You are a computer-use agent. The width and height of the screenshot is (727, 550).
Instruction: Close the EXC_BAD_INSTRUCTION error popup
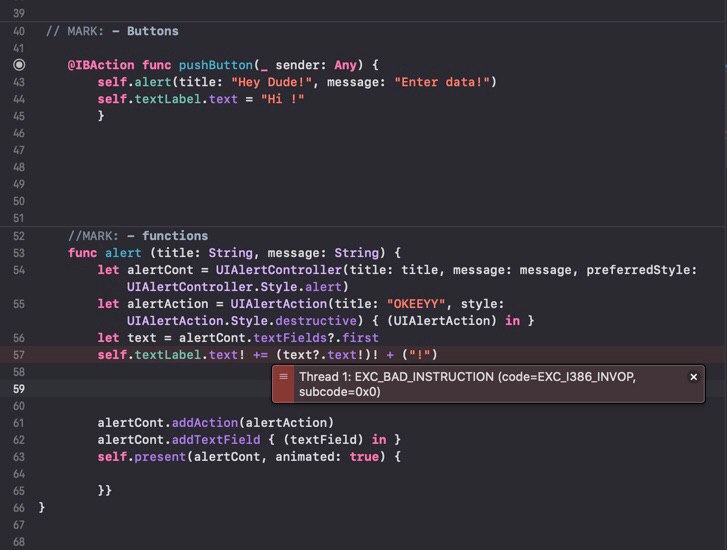pos(693,377)
